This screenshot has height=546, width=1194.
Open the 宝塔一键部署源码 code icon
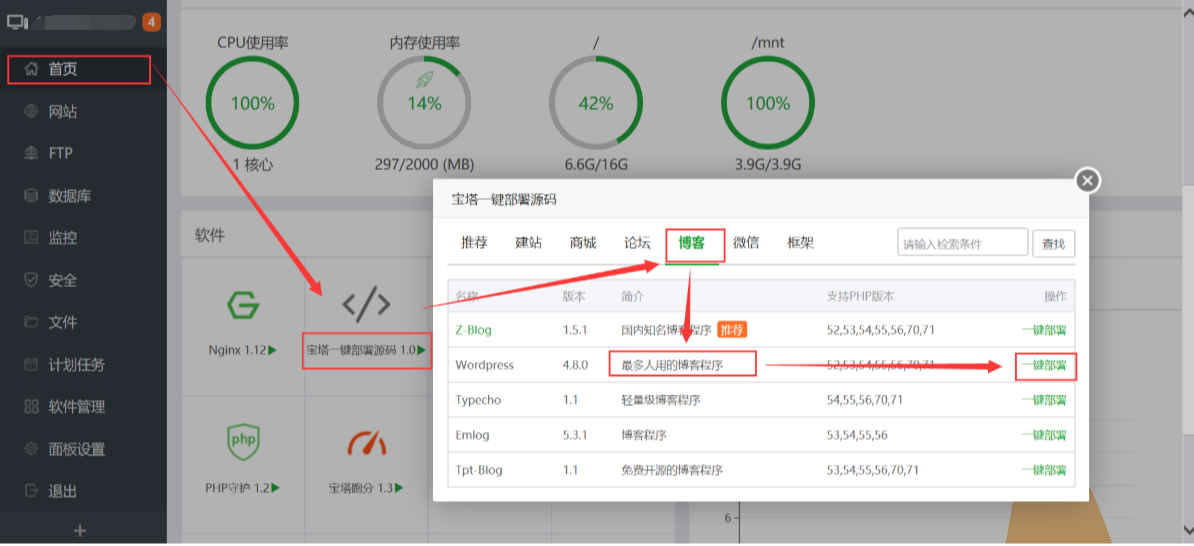[366, 305]
